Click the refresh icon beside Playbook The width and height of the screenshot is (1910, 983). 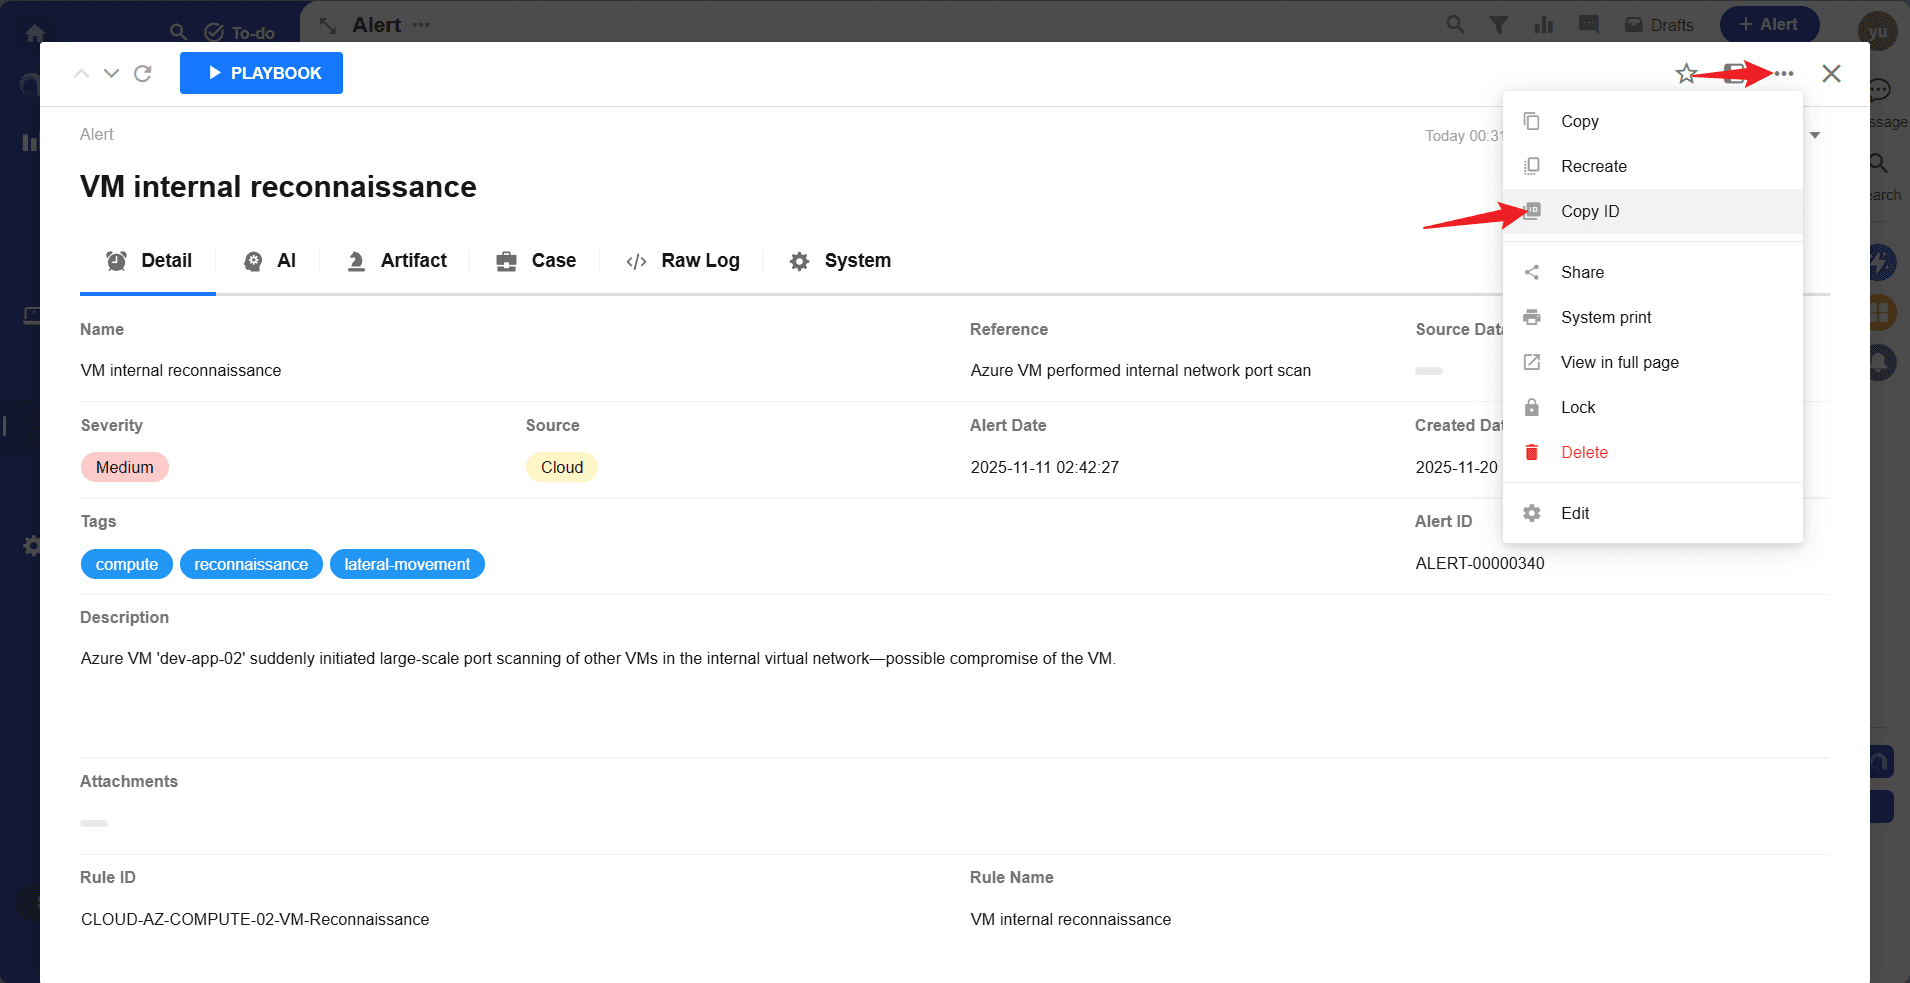[x=143, y=74]
